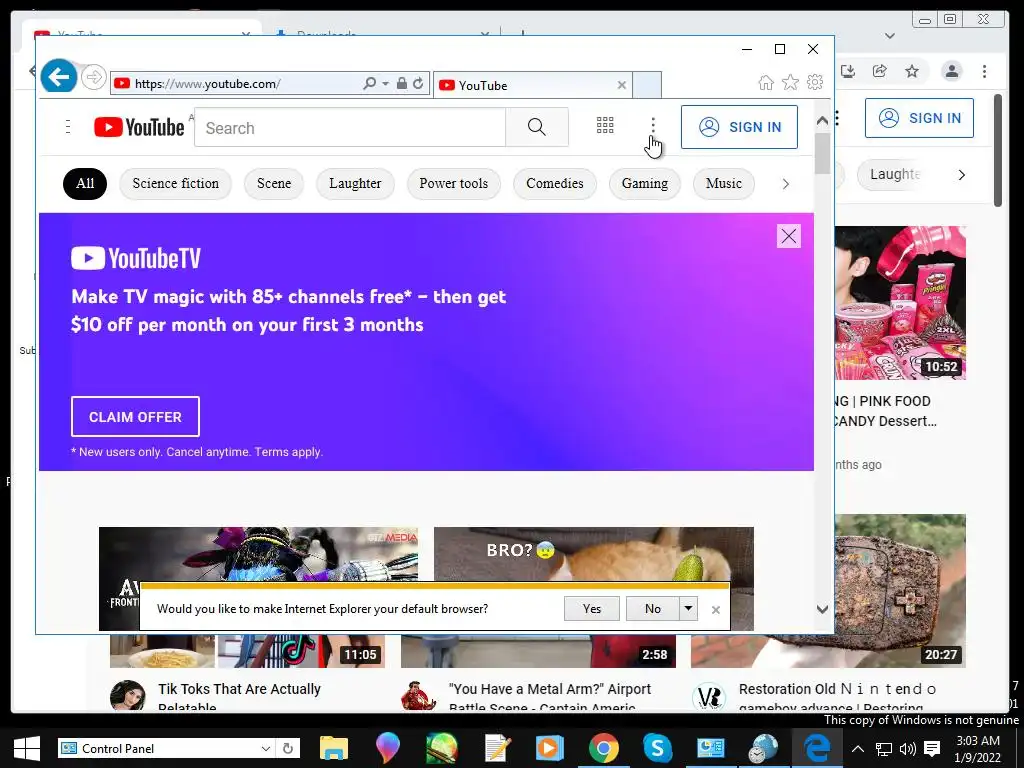Select the Laughter chip in Internet Explorer
This screenshot has width=1024, height=768.
(355, 184)
